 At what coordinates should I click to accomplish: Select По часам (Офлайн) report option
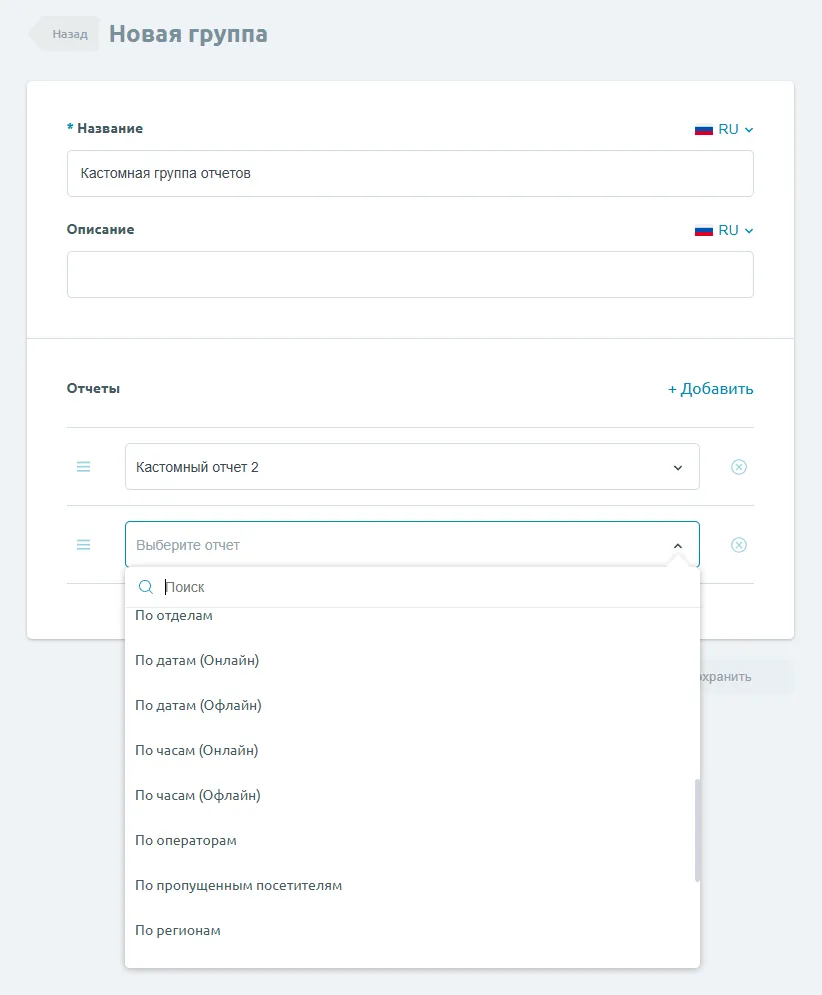[198, 795]
